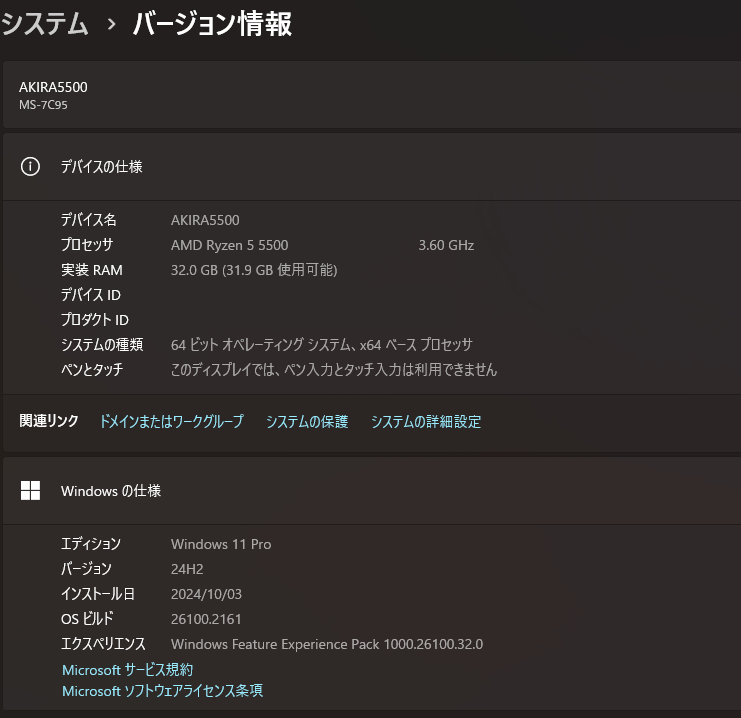The image size is (741, 718).
Task: Open Microsoft ソフトウェアライセンス条項 link
Action: tap(163, 691)
